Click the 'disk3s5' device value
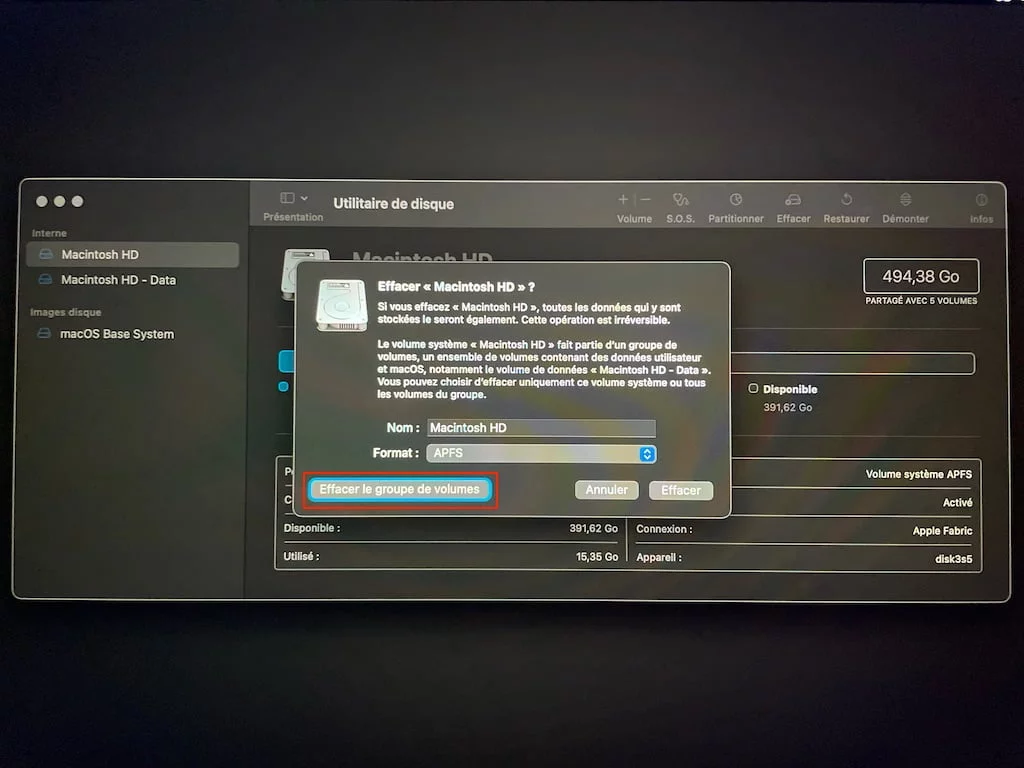This screenshot has width=1024, height=768. (953, 558)
